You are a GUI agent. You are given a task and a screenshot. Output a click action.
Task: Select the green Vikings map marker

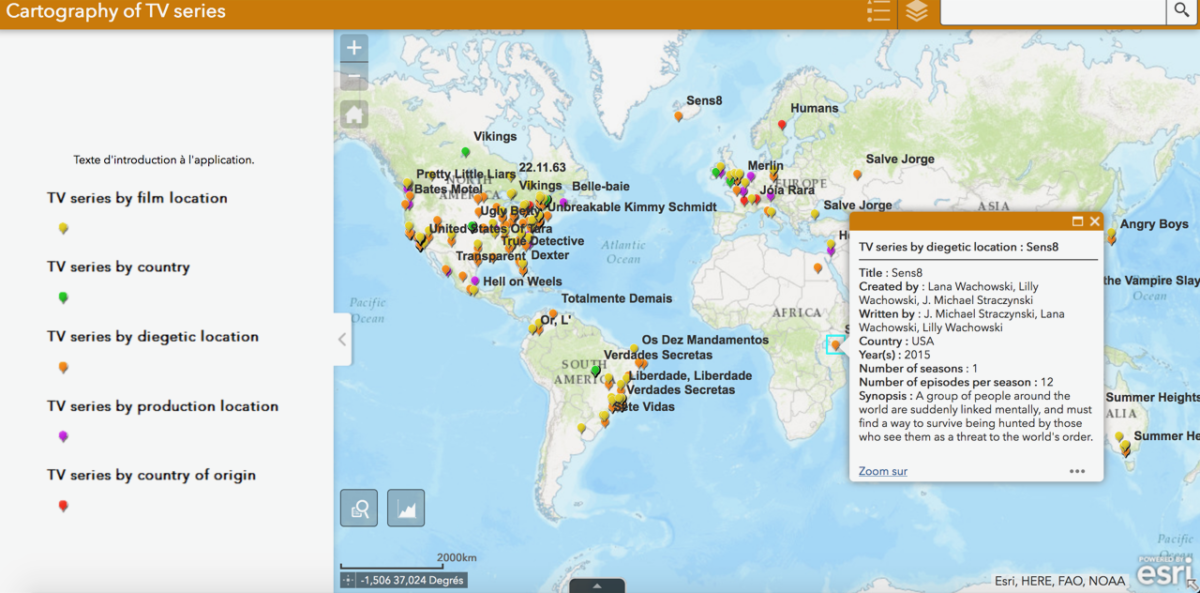[x=466, y=152]
